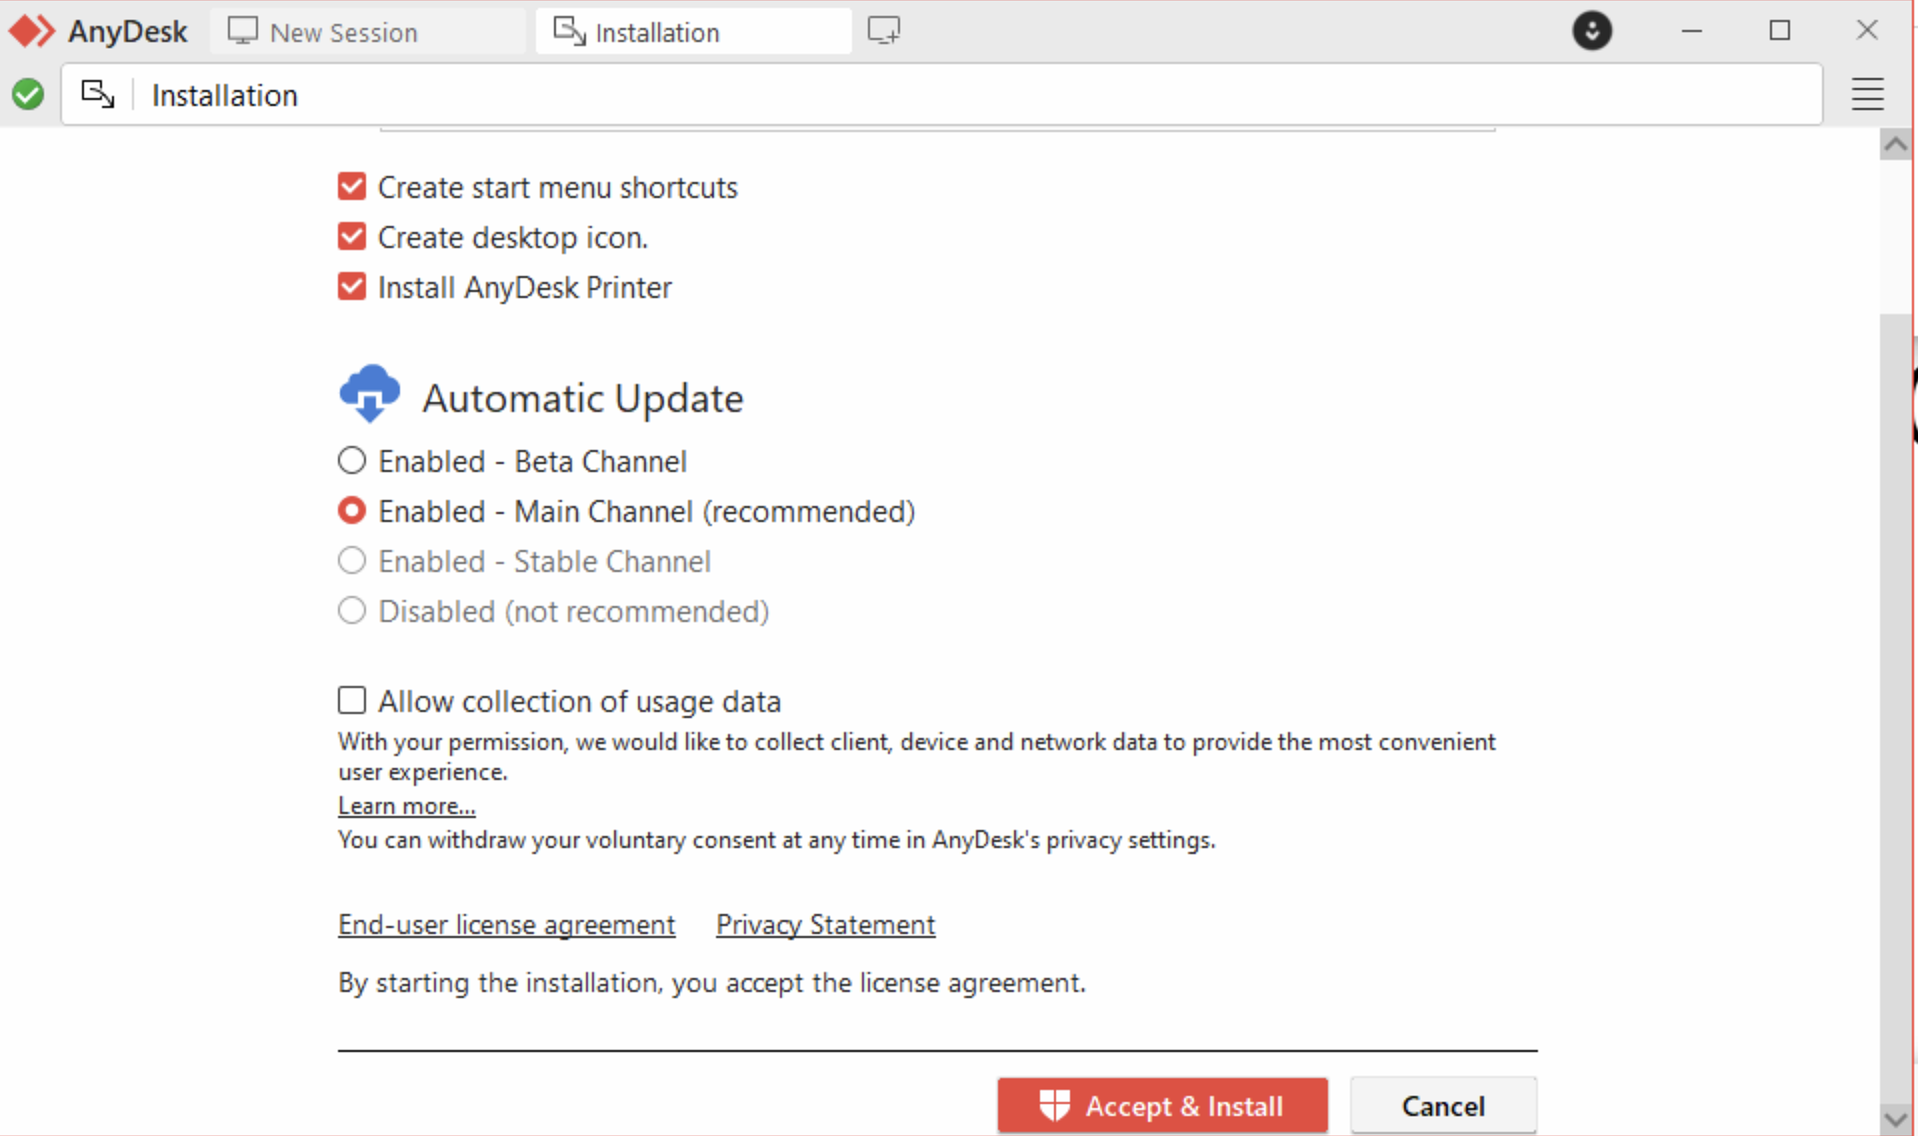1918x1136 pixels.
Task: Select Enabled - Main Channel (recommended)
Action: point(352,511)
